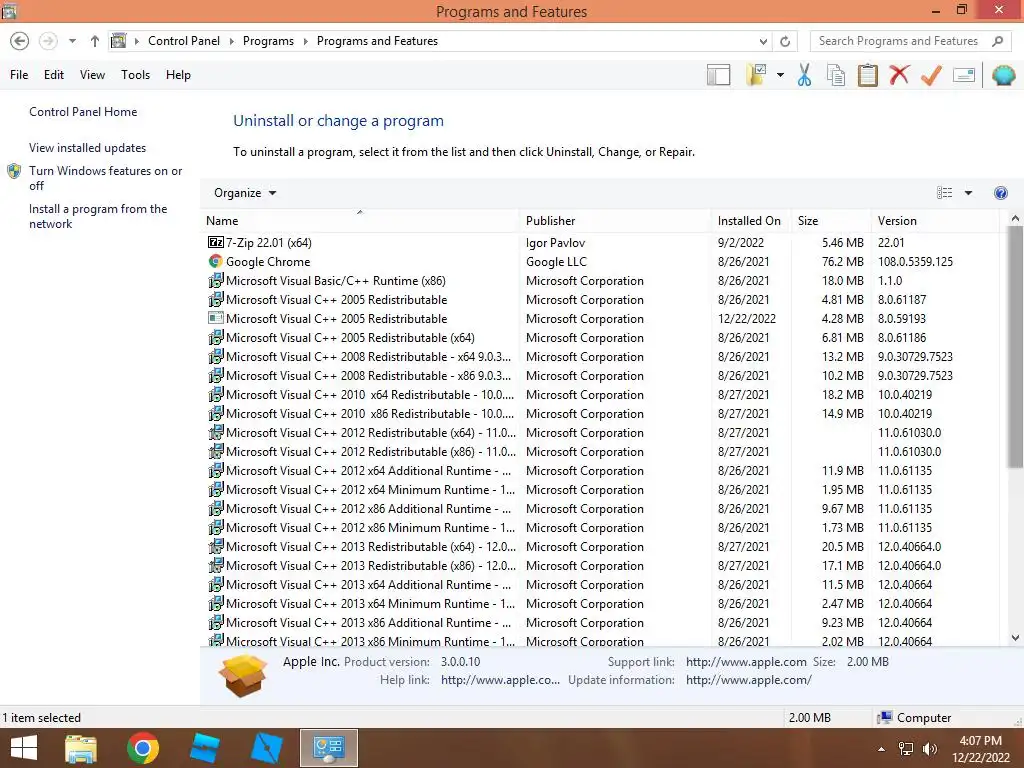
Task: Open the recent locations dropdown arrow
Action: (72, 41)
